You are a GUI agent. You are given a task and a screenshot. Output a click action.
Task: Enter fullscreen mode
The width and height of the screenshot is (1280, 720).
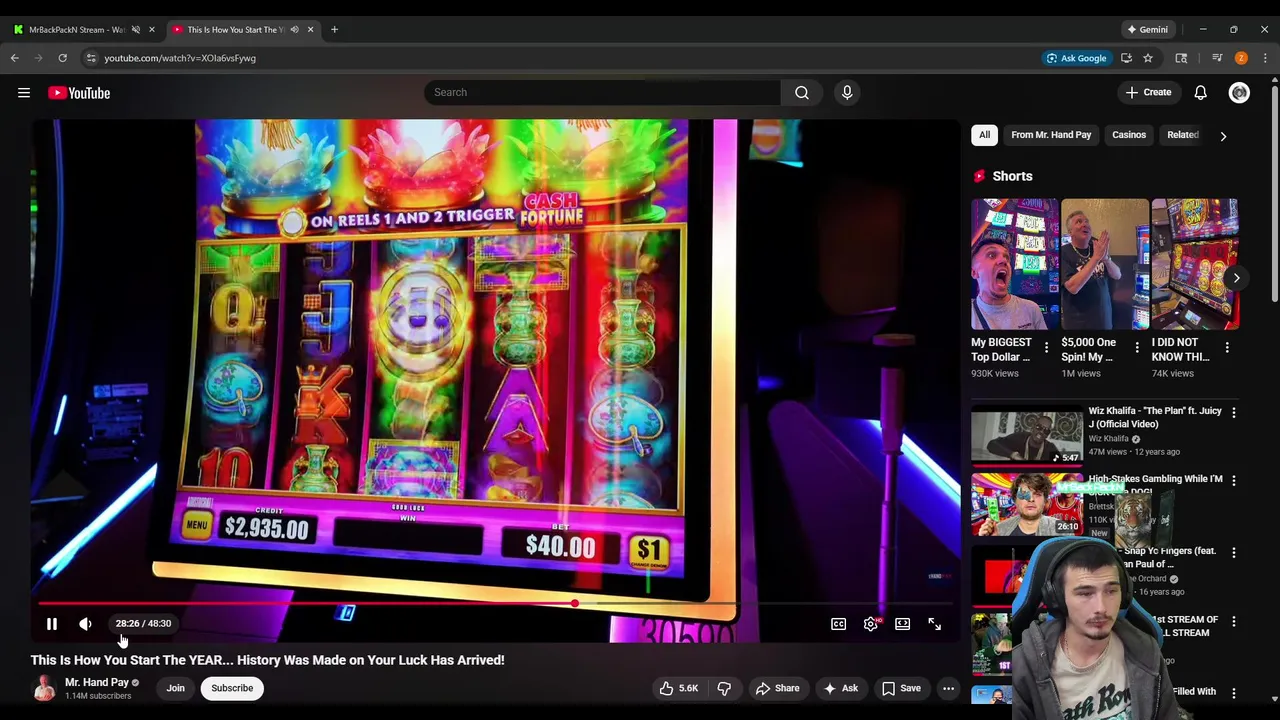(x=934, y=624)
